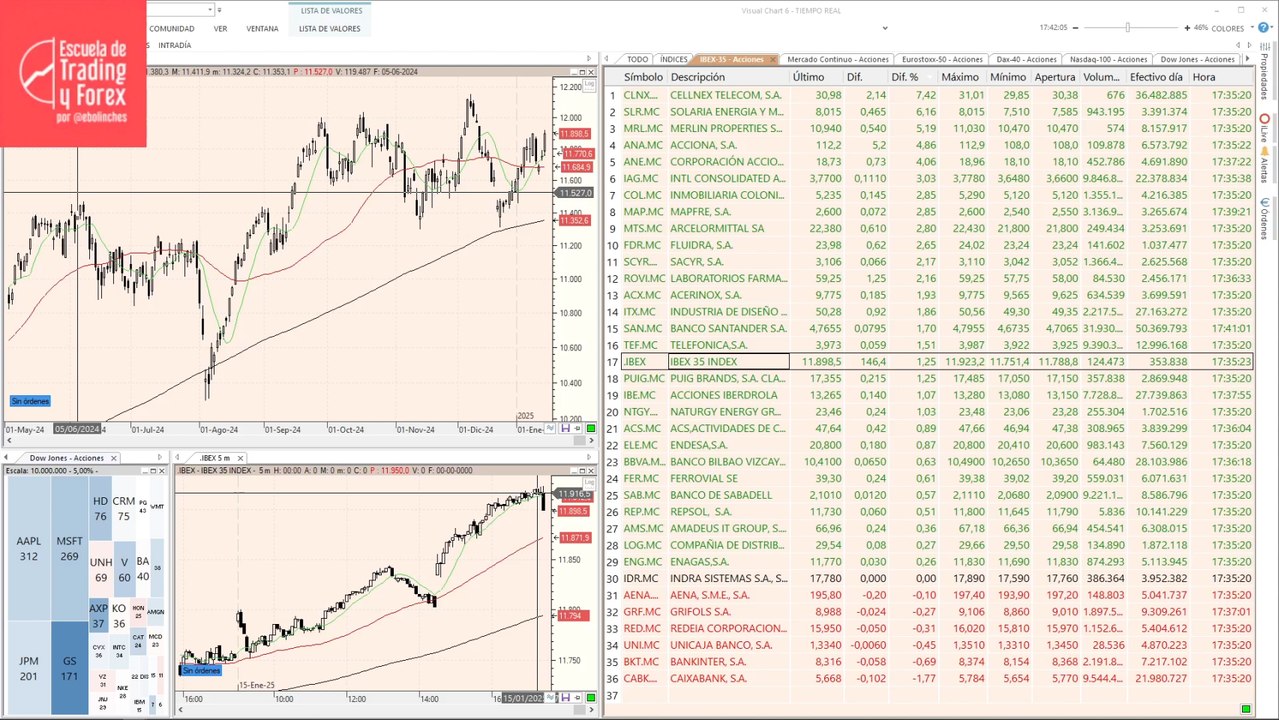This screenshot has height=720, width=1279.
Task: Click the MSFT tile in the heatmap
Action: [69, 549]
